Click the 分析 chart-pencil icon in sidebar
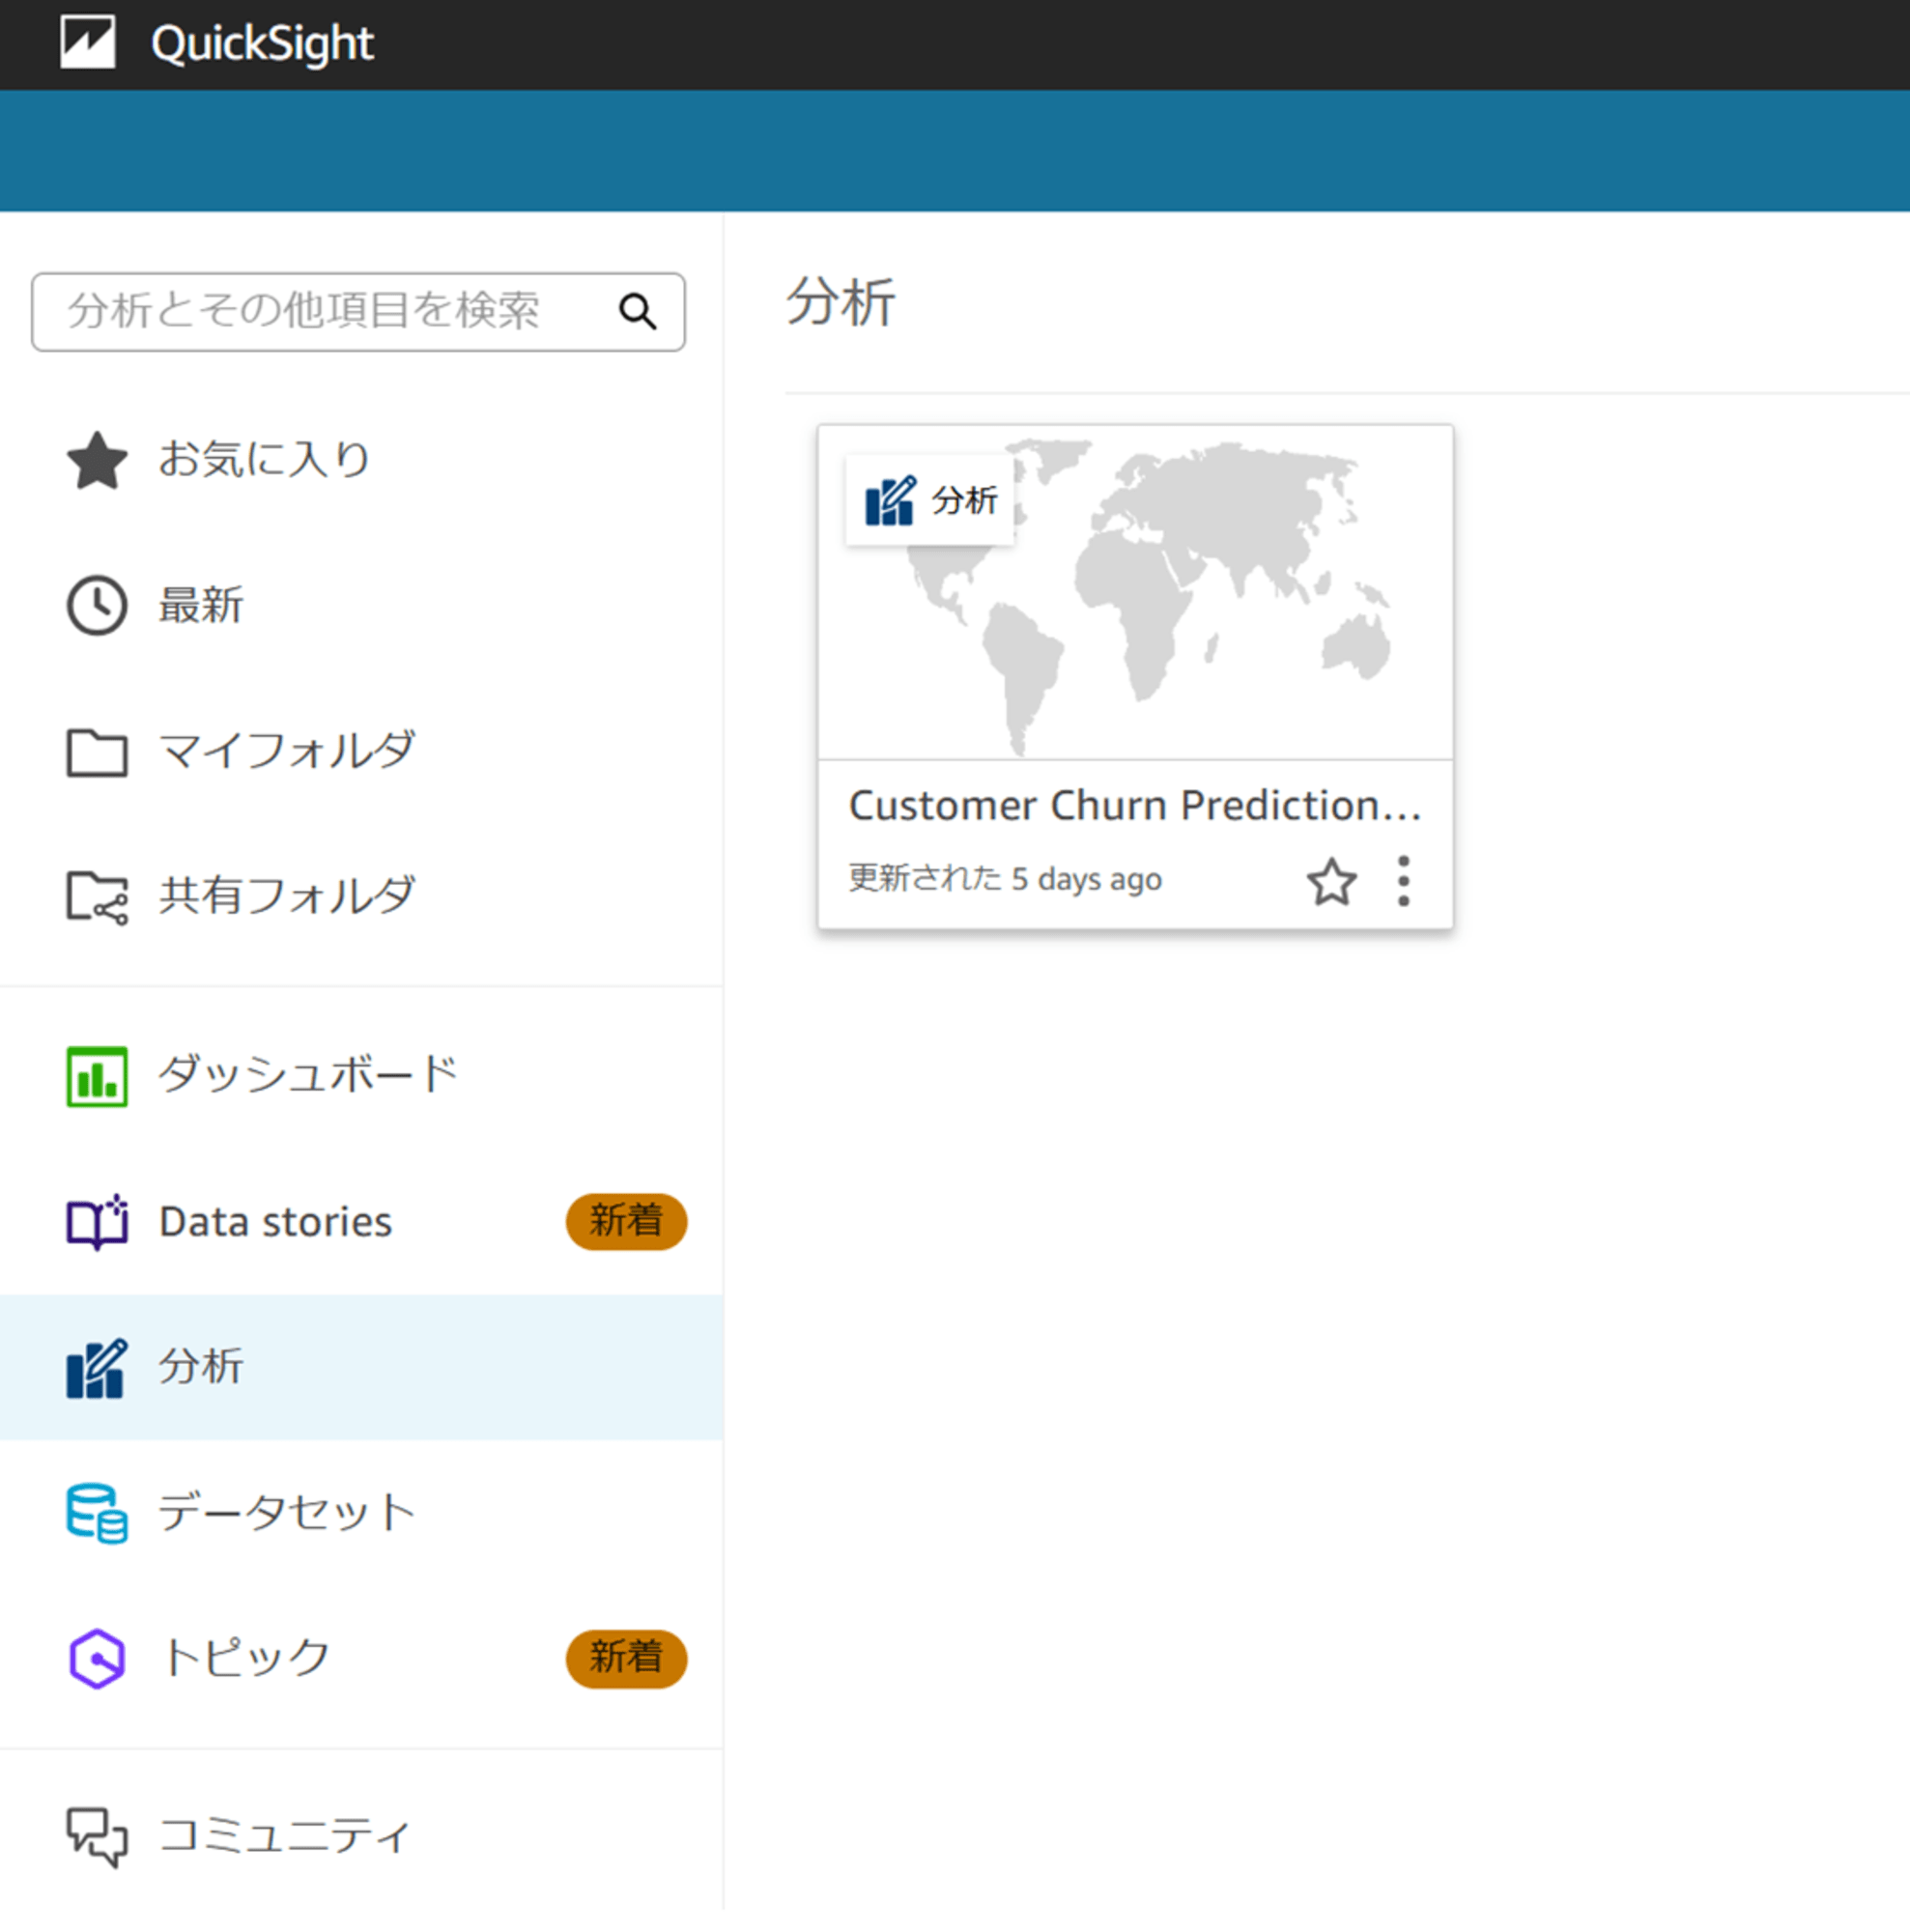This screenshot has height=1932, width=1910. 97,1368
